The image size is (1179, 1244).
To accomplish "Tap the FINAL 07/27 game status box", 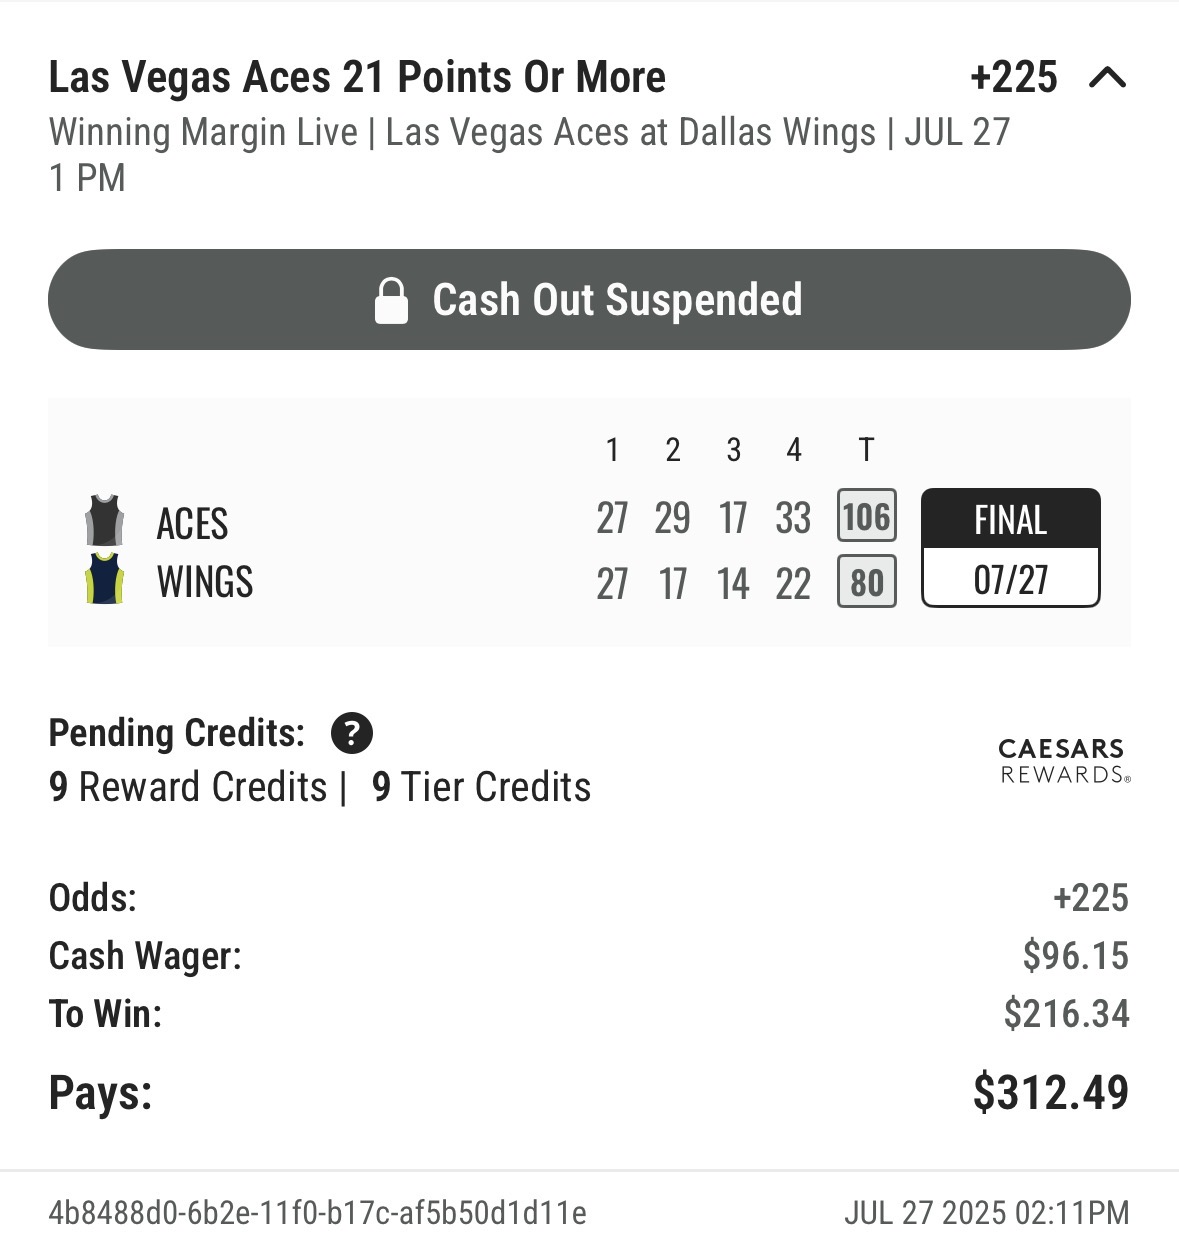I will [x=1010, y=548].
